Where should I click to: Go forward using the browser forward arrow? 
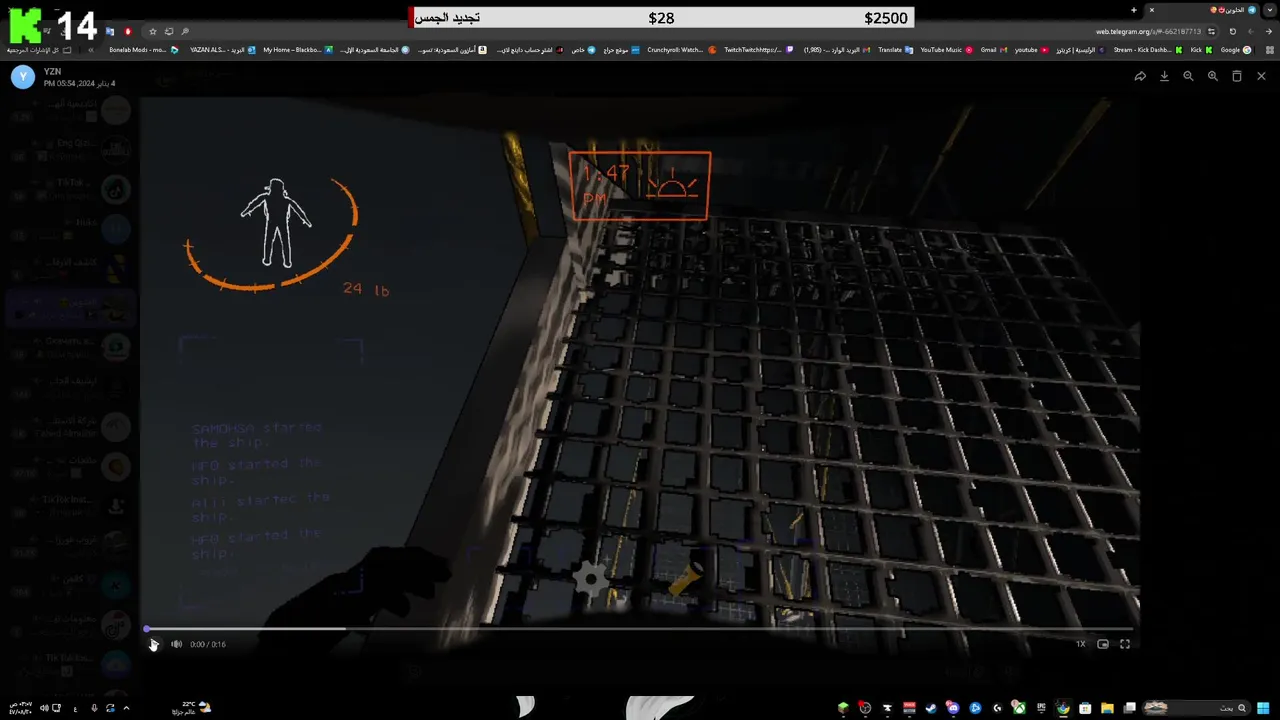(x=1250, y=31)
